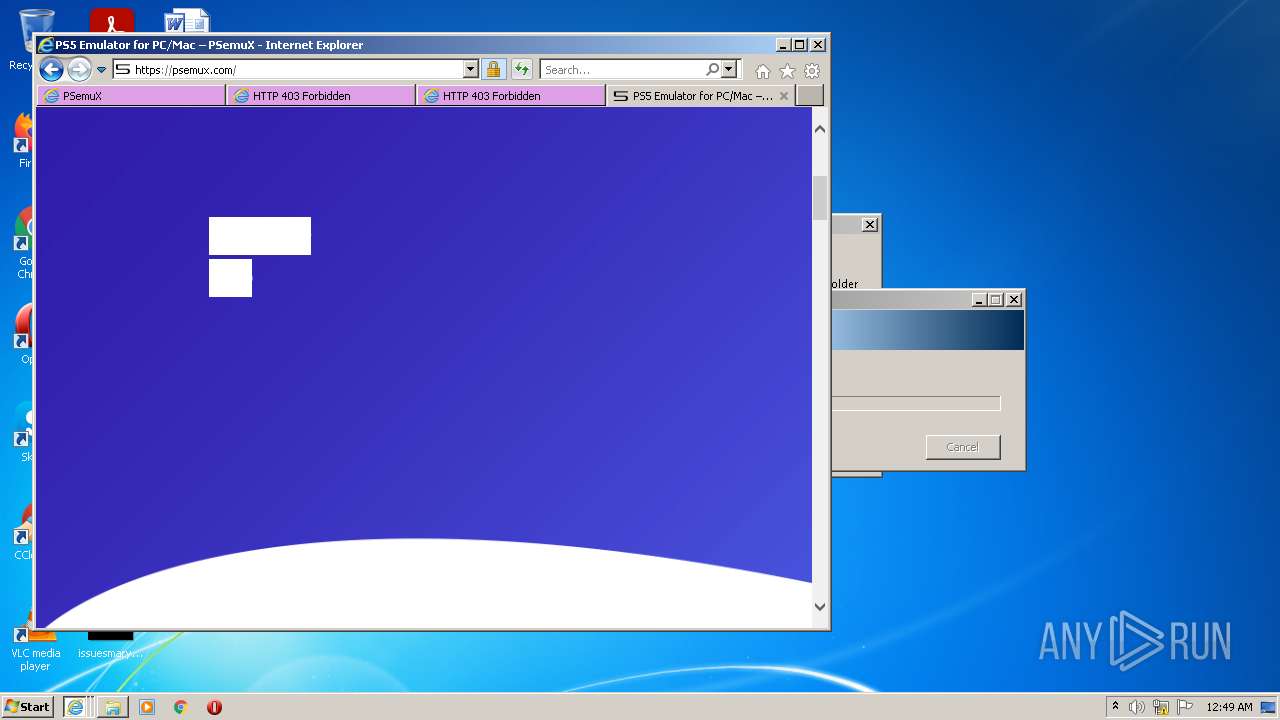Open the volume speaker tray icon
Screen dimensions: 1280x720
tap(1136, 707)
